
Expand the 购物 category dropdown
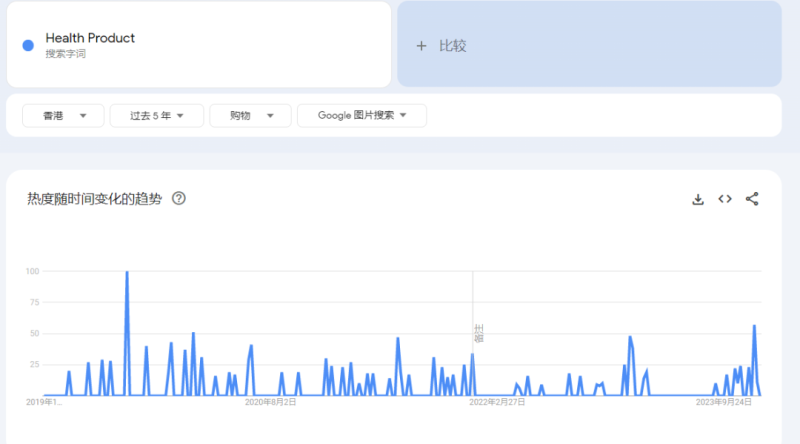250,116
